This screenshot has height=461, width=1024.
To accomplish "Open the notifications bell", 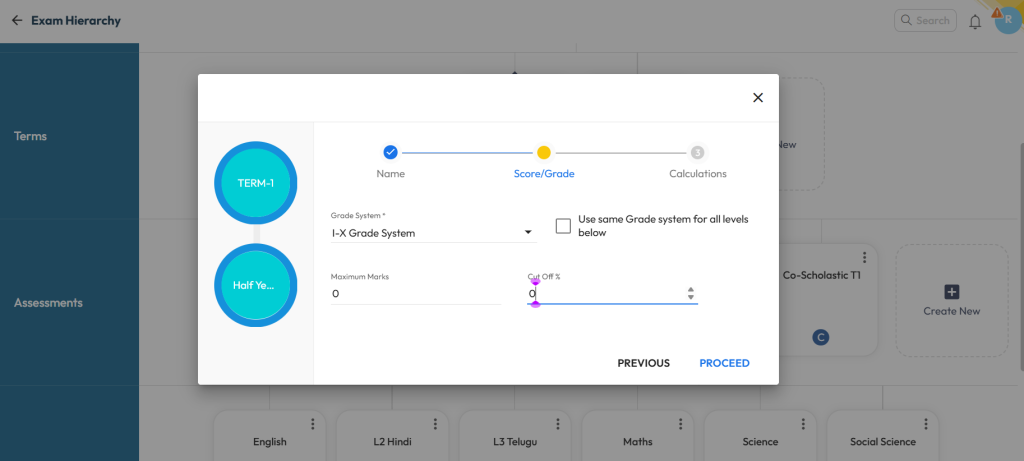I will click(975, 21).
